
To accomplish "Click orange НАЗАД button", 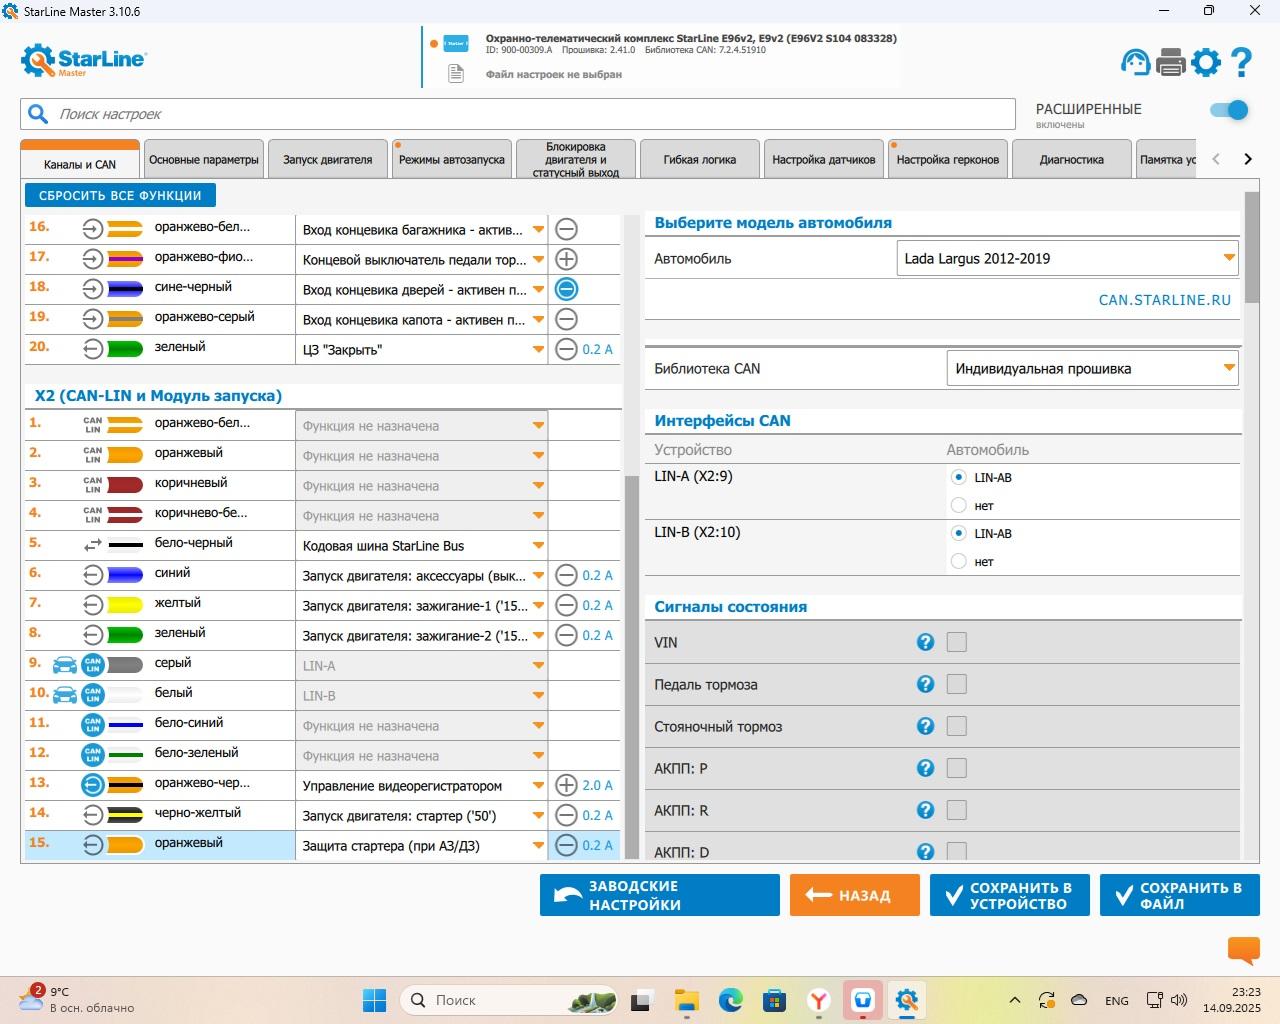I will (855, 895).
